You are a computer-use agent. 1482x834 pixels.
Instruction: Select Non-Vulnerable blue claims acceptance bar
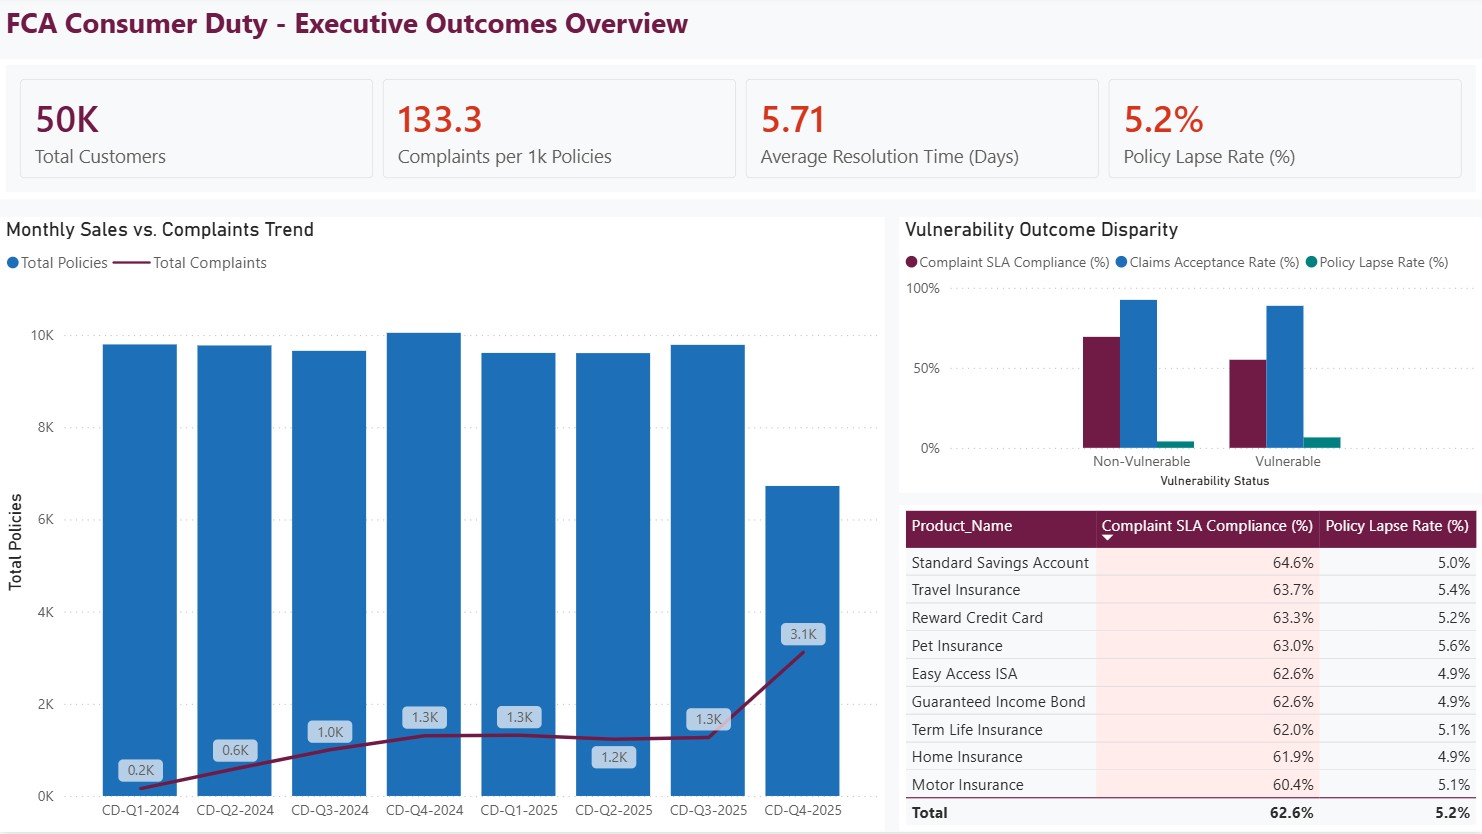pyautogui.click(x=1138, y=374)
